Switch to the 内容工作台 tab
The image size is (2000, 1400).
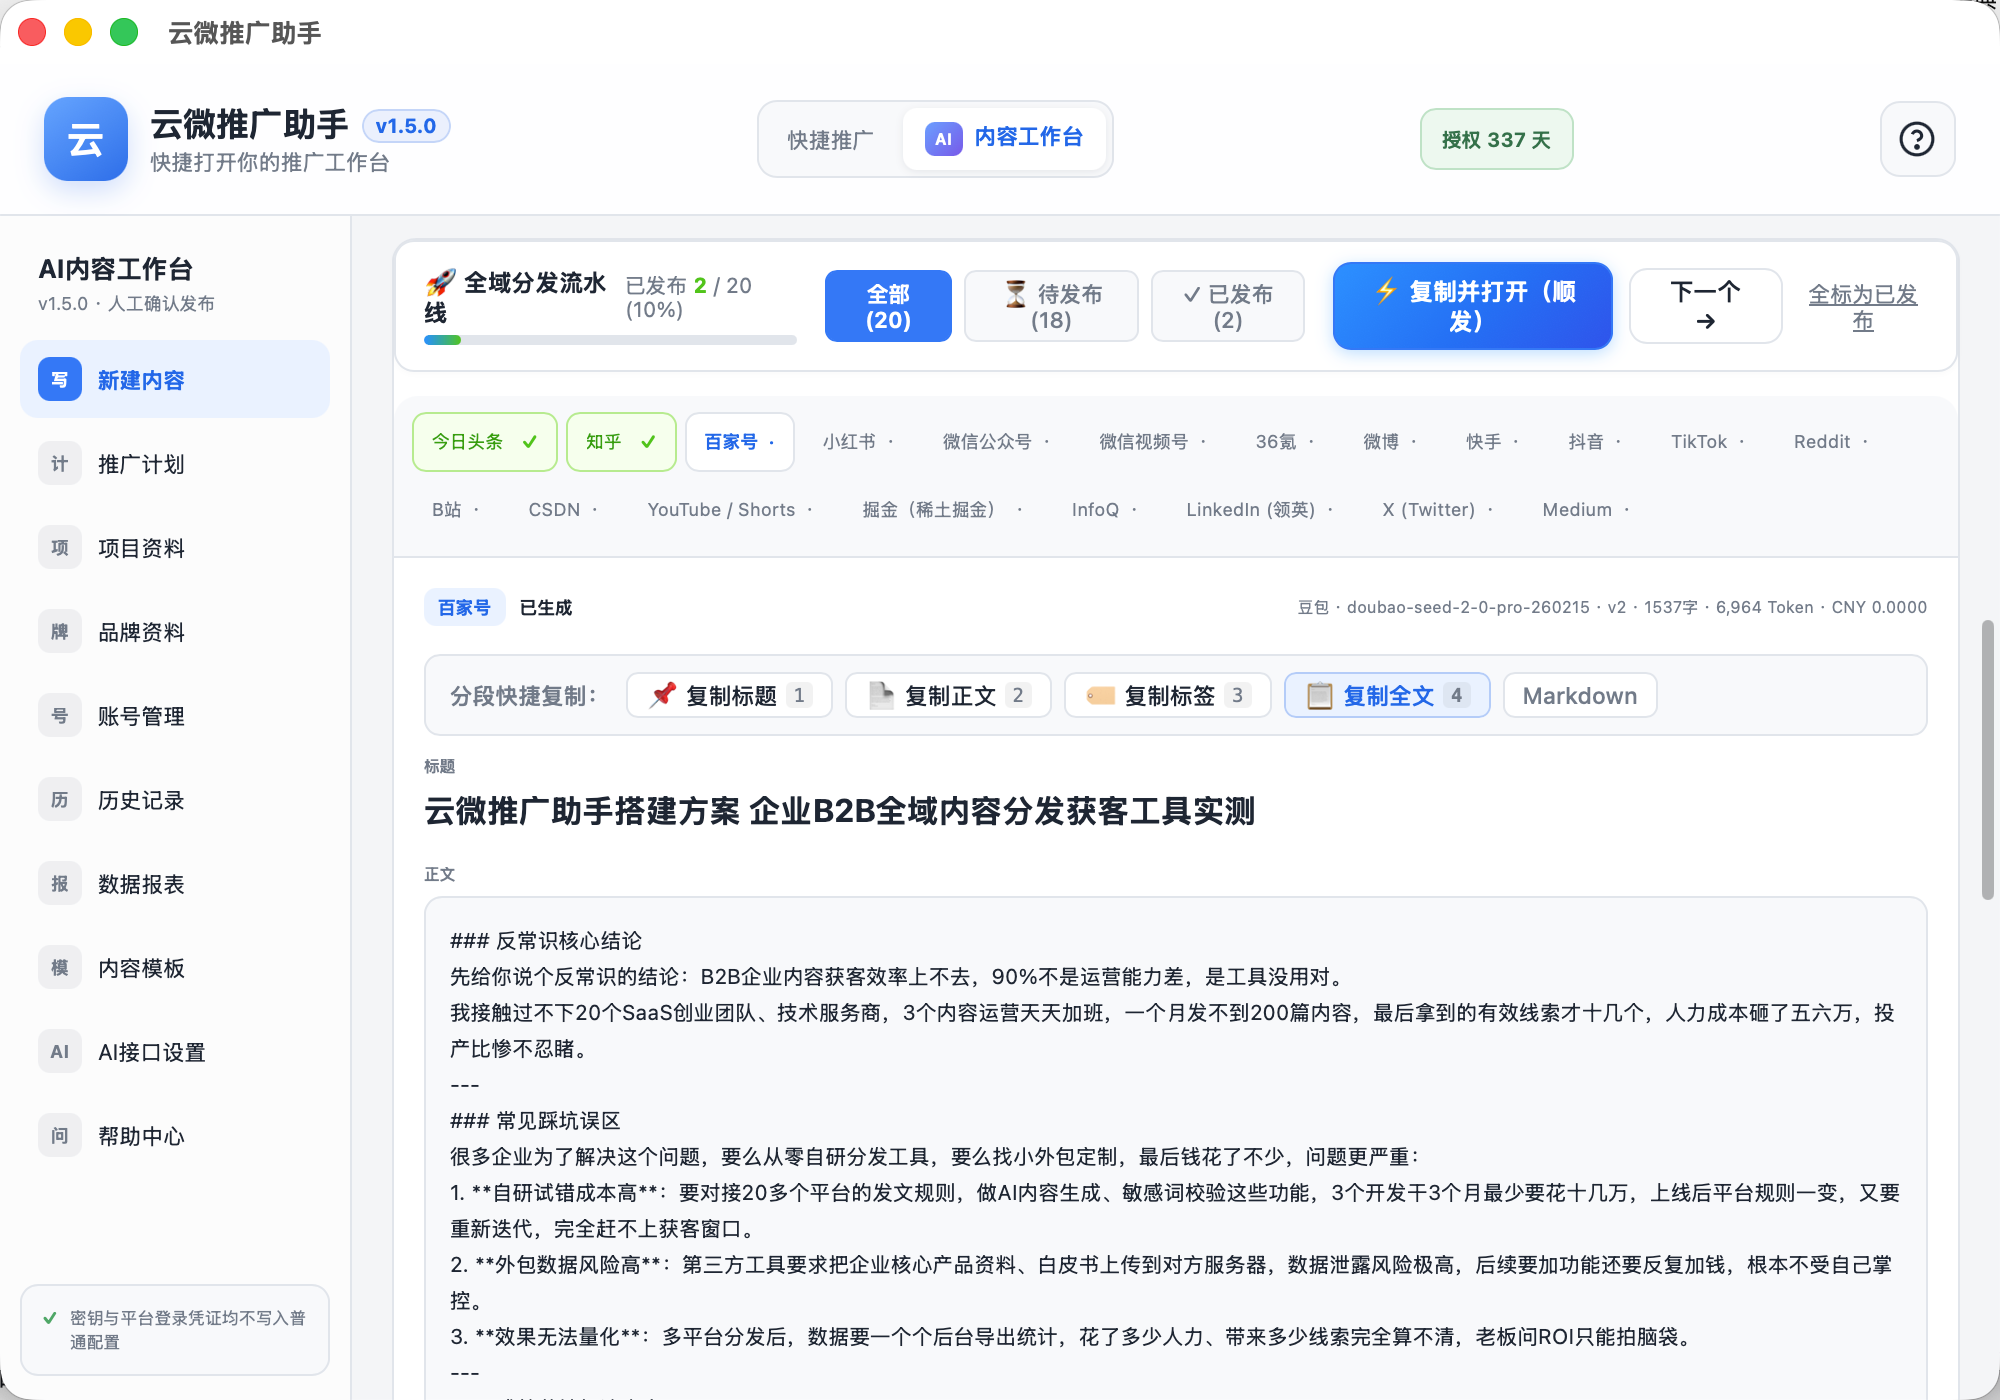1004,138
